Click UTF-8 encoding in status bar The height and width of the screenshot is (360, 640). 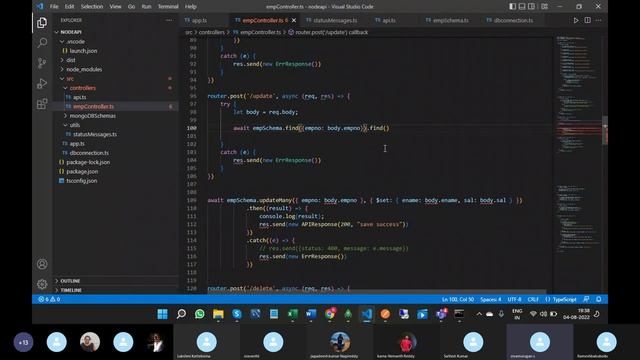click(514, 299)
